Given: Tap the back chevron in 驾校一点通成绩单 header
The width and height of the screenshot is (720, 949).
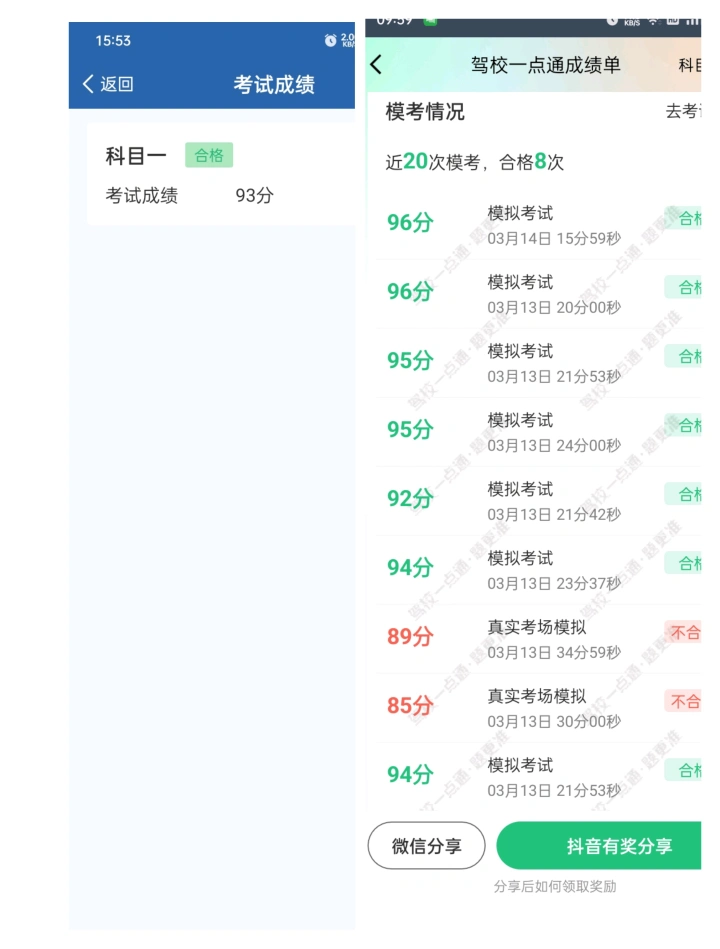Looking at the screenshot, I should point(376,64).
